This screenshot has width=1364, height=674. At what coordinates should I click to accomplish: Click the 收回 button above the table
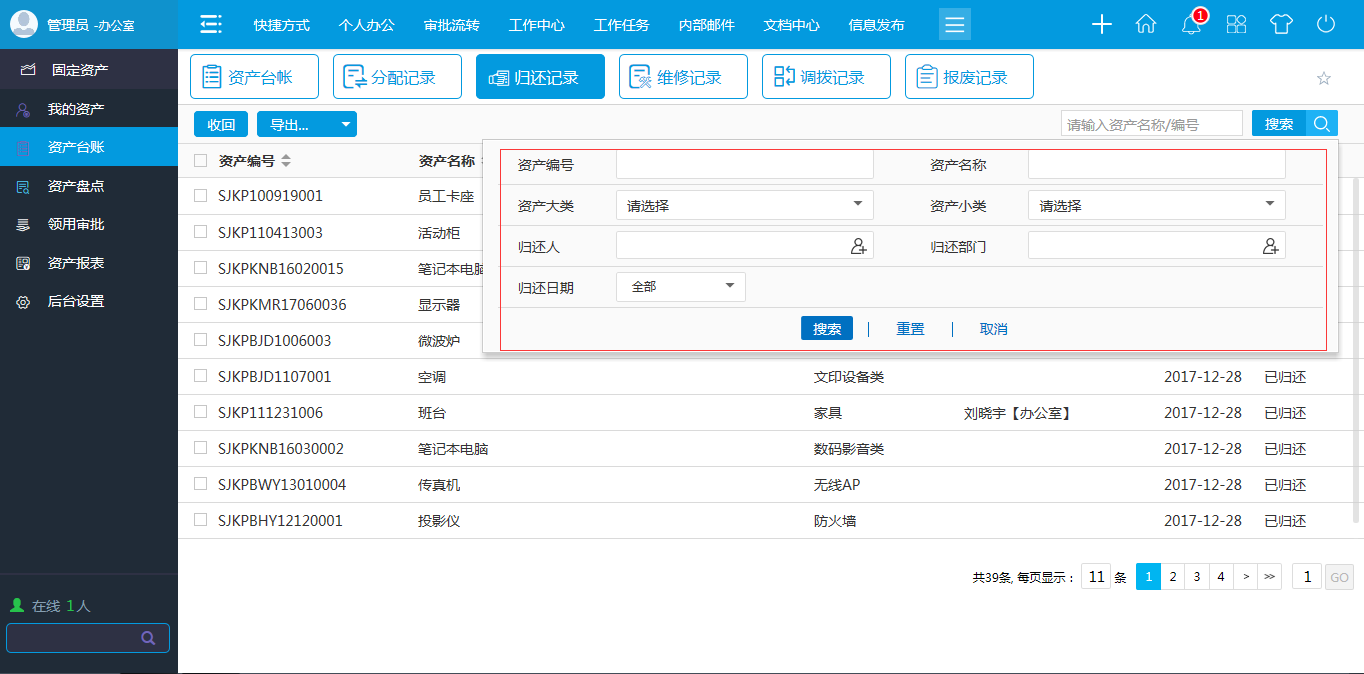tap(220, 124)
